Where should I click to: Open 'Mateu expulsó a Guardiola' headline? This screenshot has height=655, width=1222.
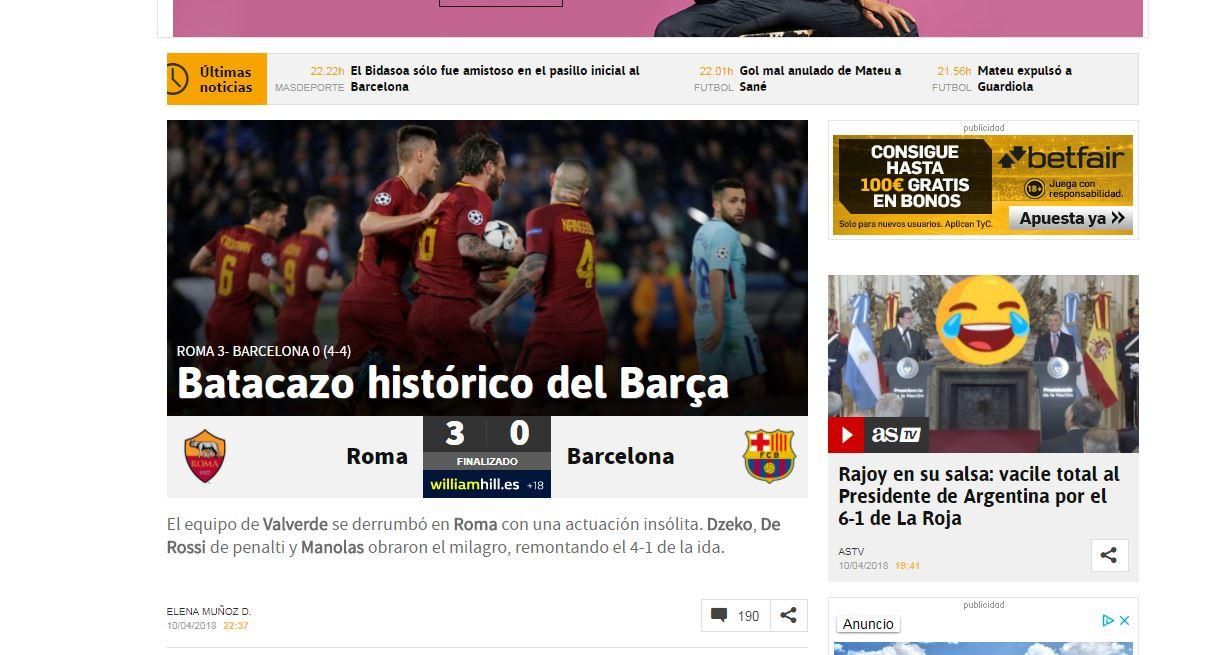(x=1023, y=79)
